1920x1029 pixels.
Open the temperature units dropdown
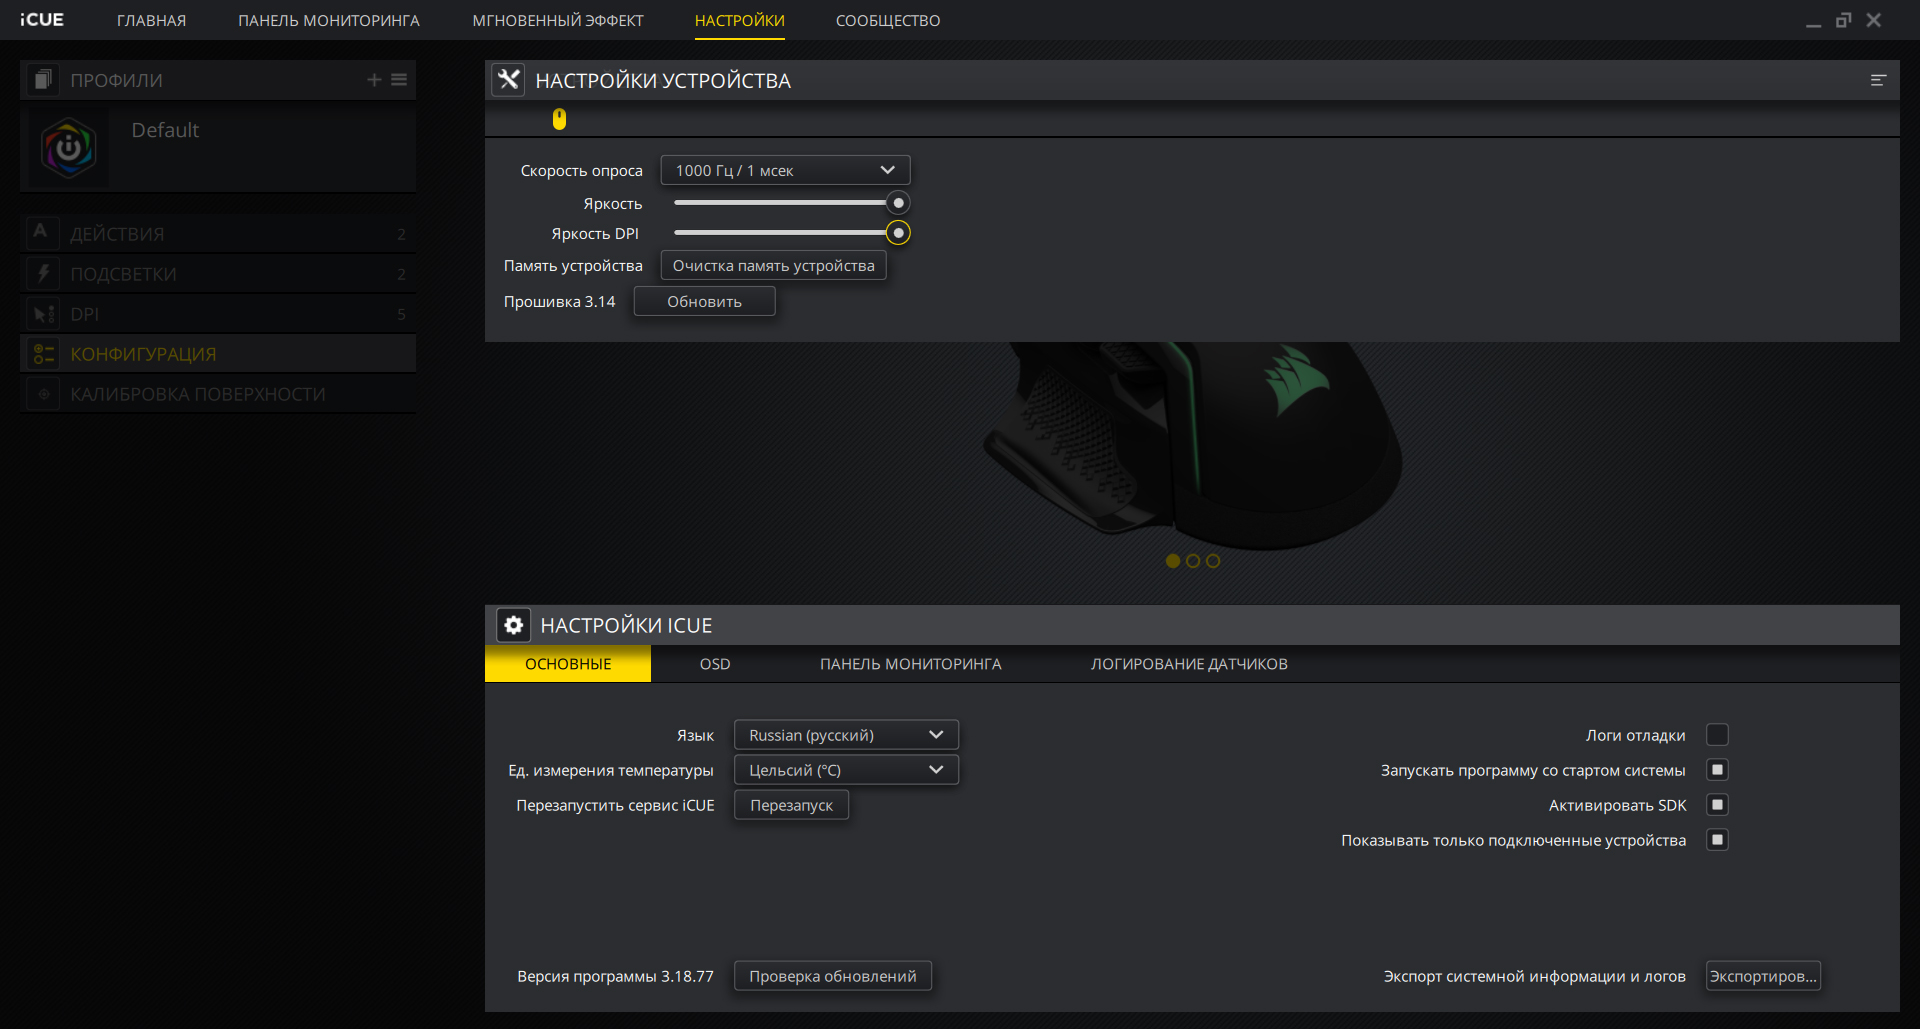click(846, 770)
